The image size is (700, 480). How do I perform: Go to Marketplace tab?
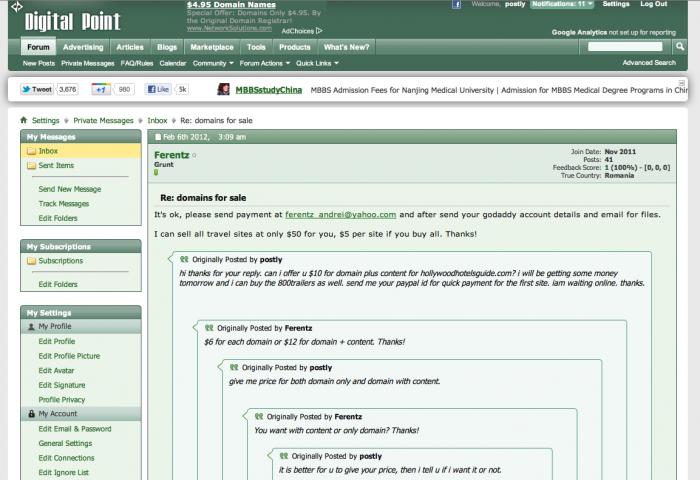tap(212, 47)
